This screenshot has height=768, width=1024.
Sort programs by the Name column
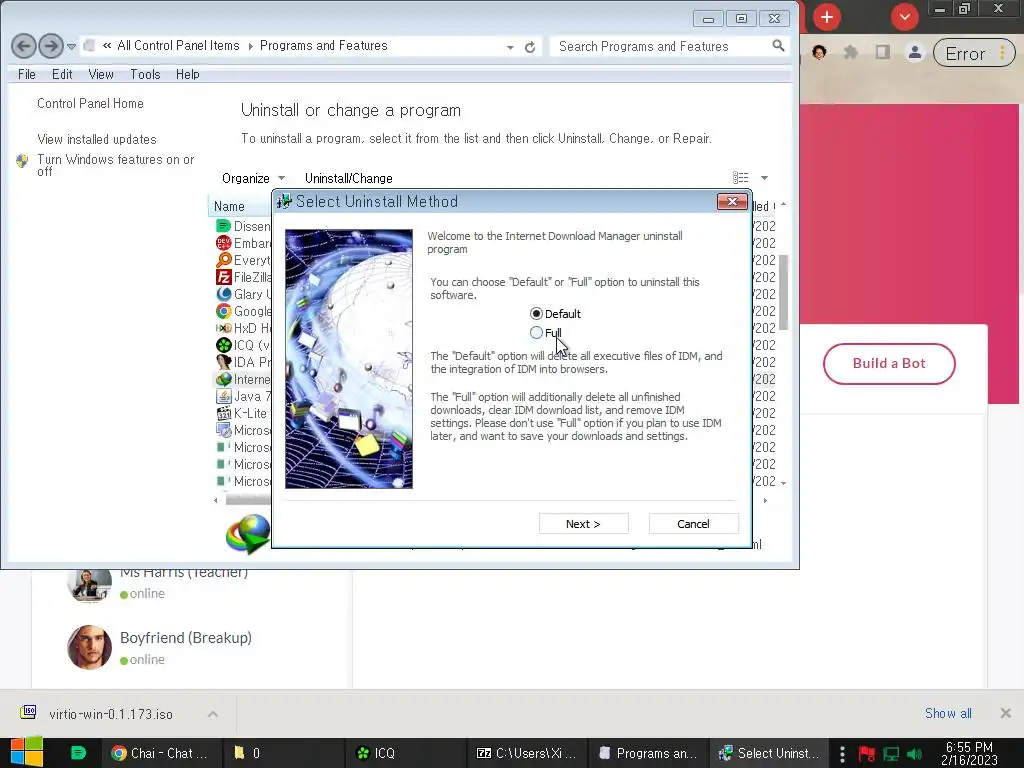click(229, 206)
